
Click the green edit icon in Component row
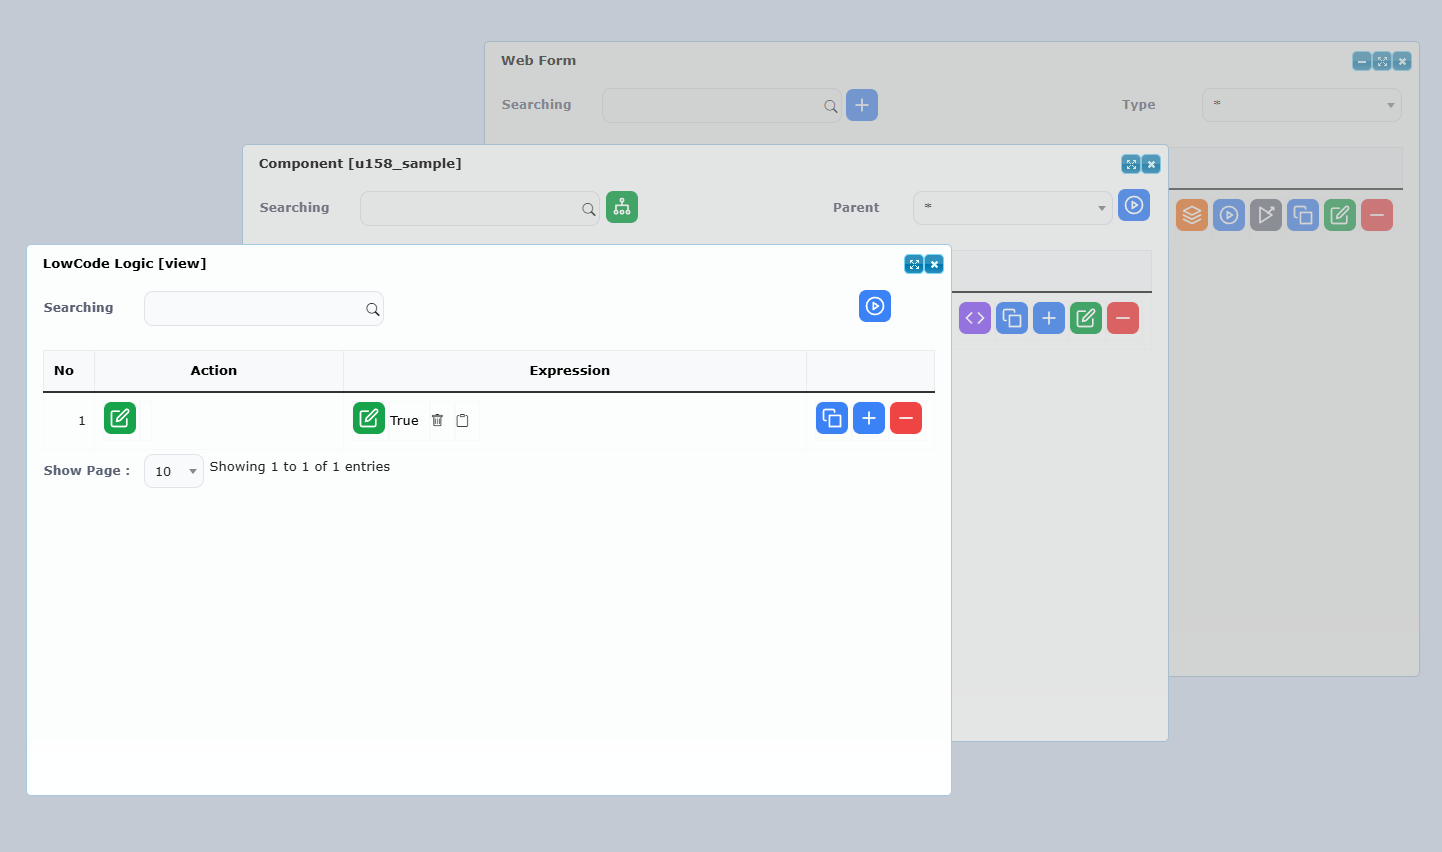(x=1086, y=318)
